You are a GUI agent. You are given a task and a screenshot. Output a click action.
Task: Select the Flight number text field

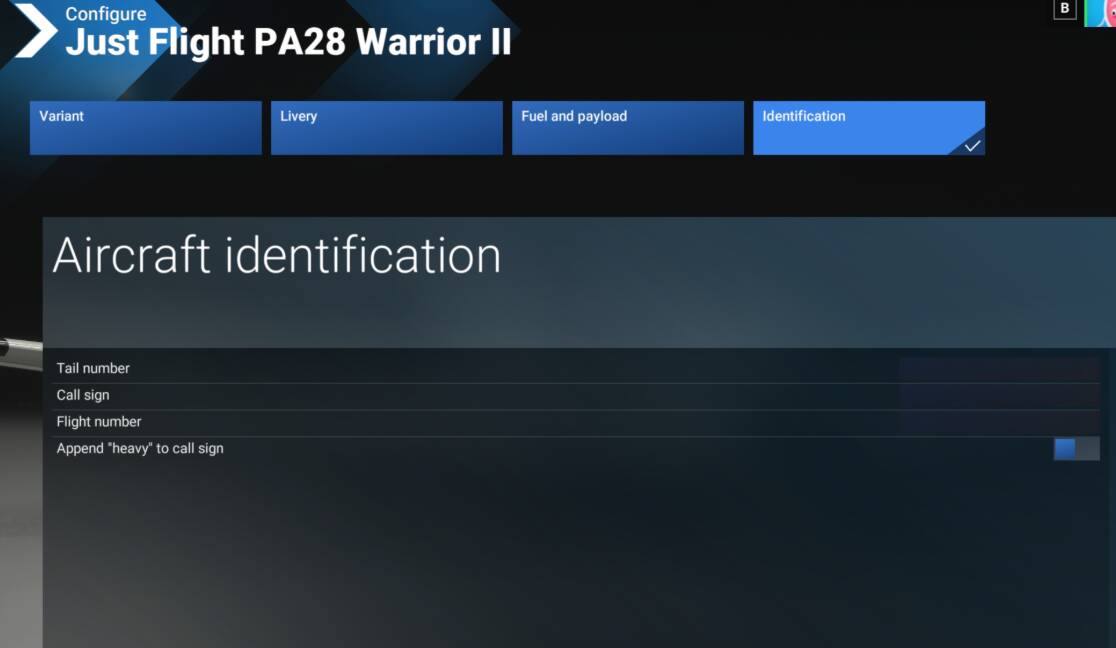pos(998,422)
